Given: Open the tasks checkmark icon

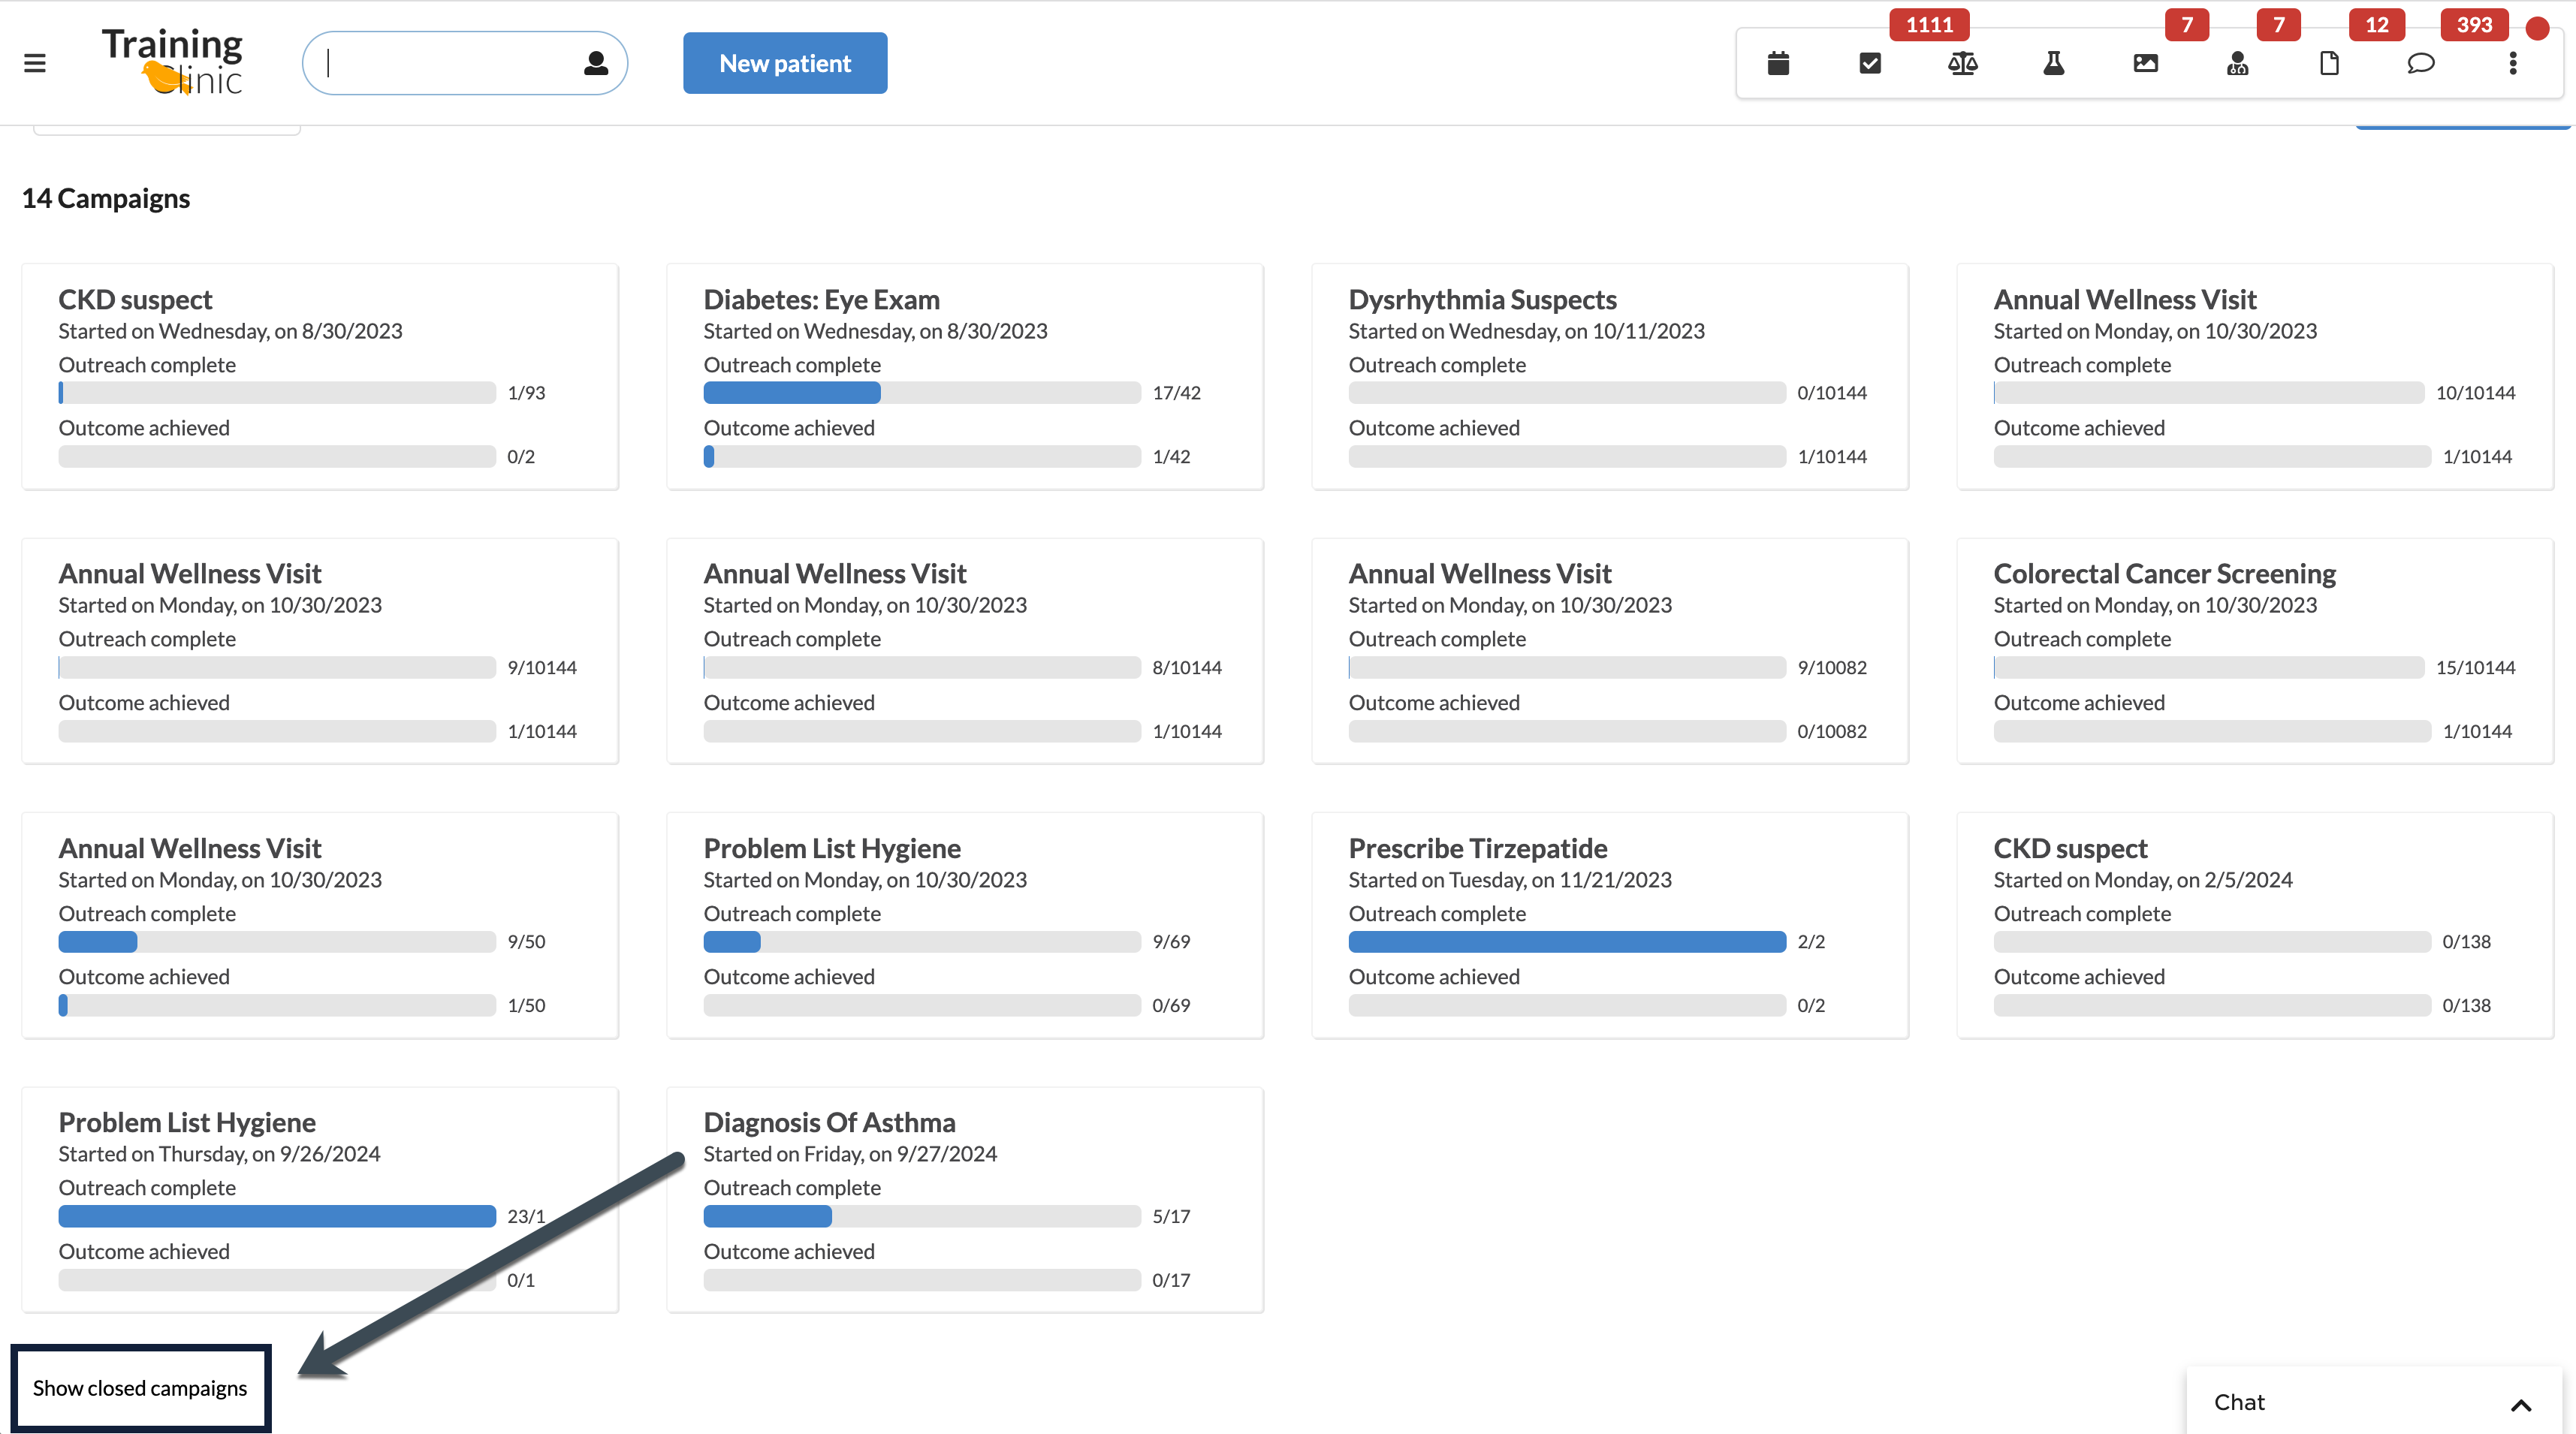Looking at the screenshot, I should coord(1870,64).
